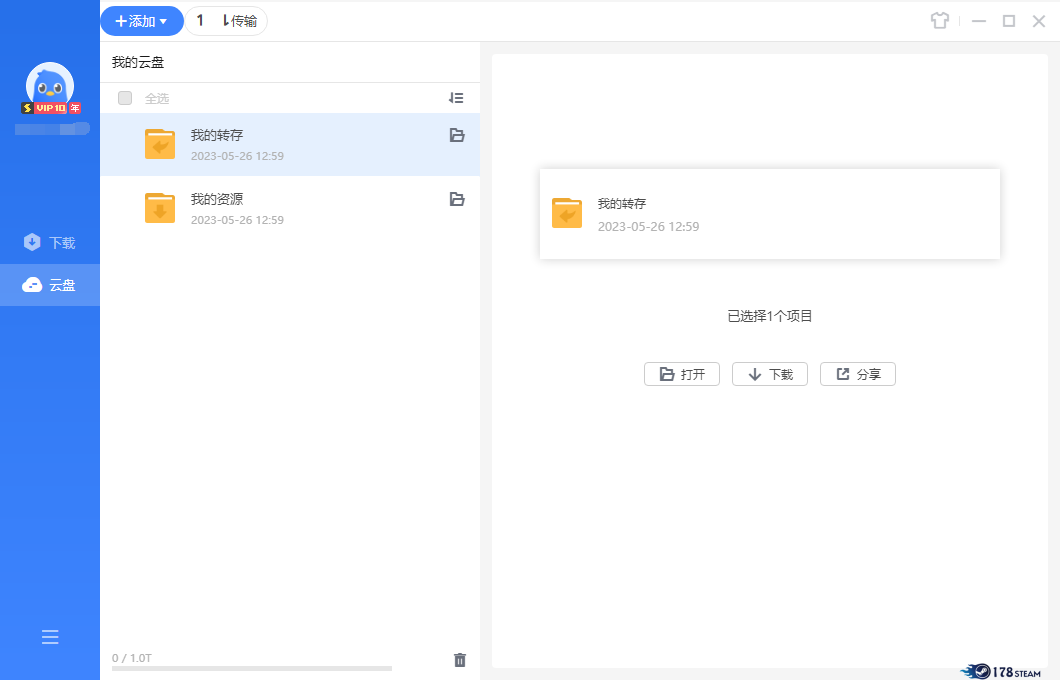
Task: Click the skin theme shirt icon
Action: click(939, 21)
